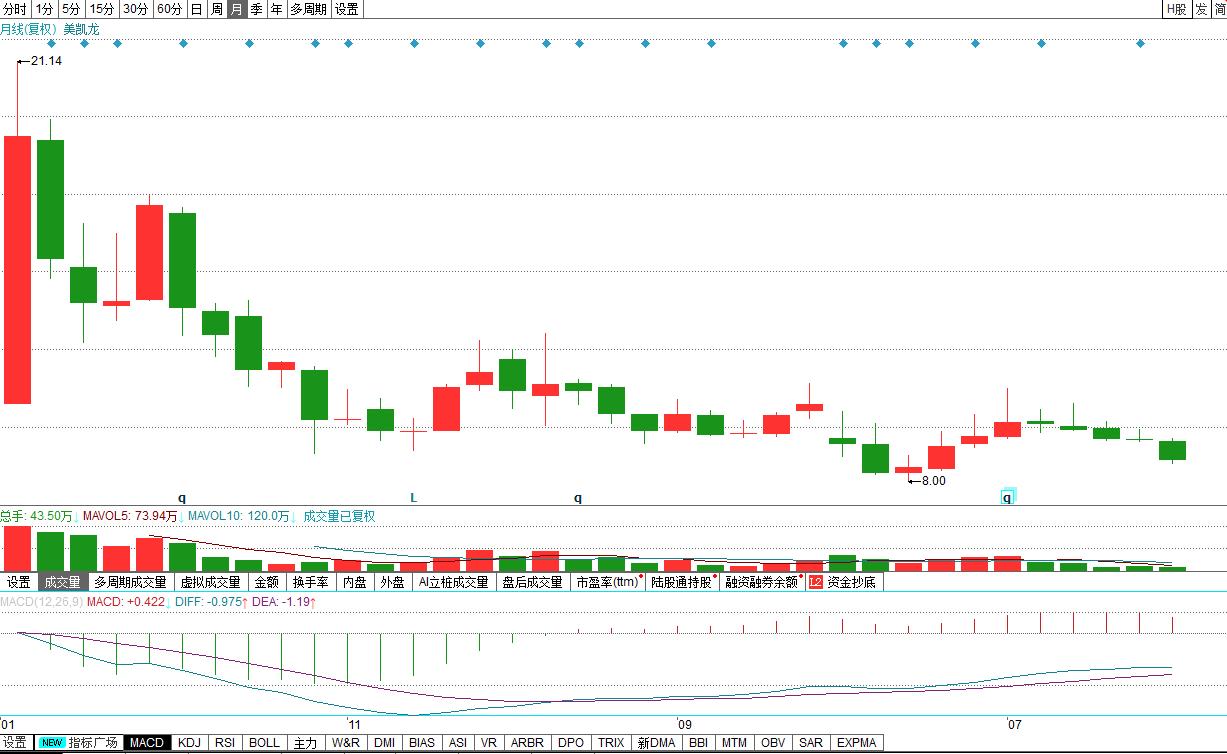Select the 5分 period tab

70,9
